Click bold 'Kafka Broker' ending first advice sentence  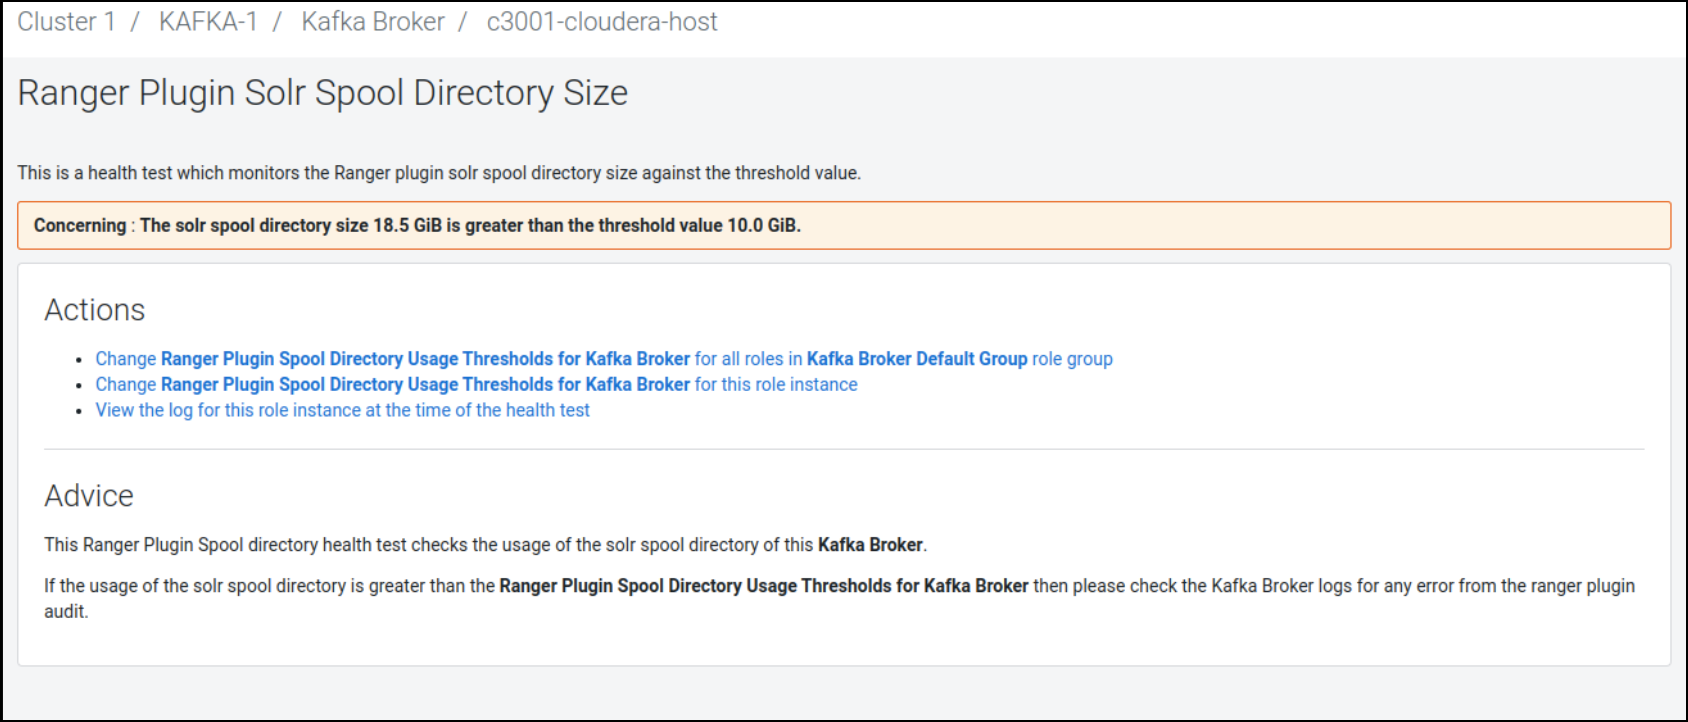(869, 545)
